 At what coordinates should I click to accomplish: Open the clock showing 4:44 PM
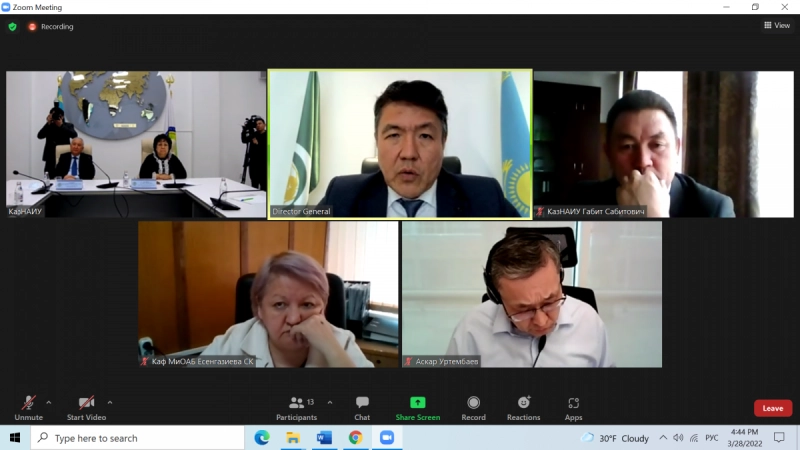(x=745, y=438)
